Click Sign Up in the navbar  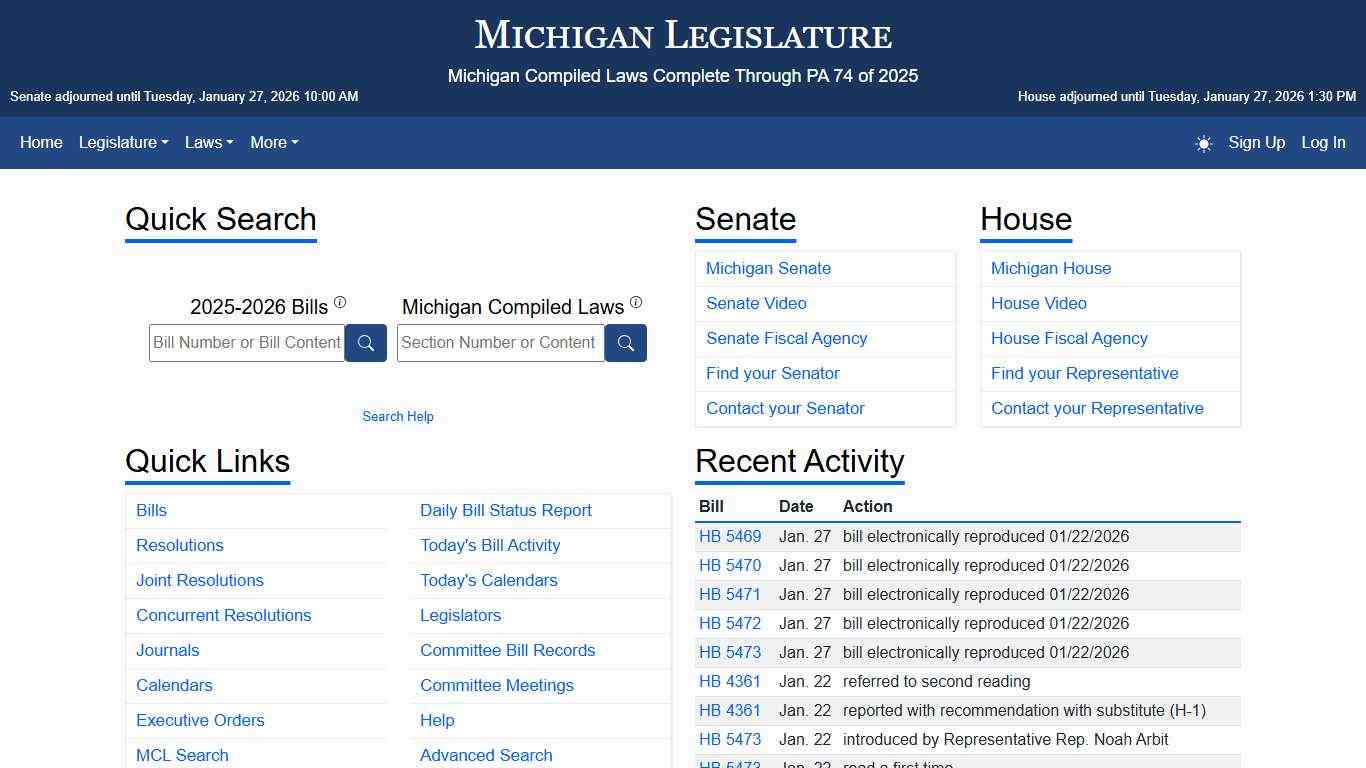pos(1256,143)
